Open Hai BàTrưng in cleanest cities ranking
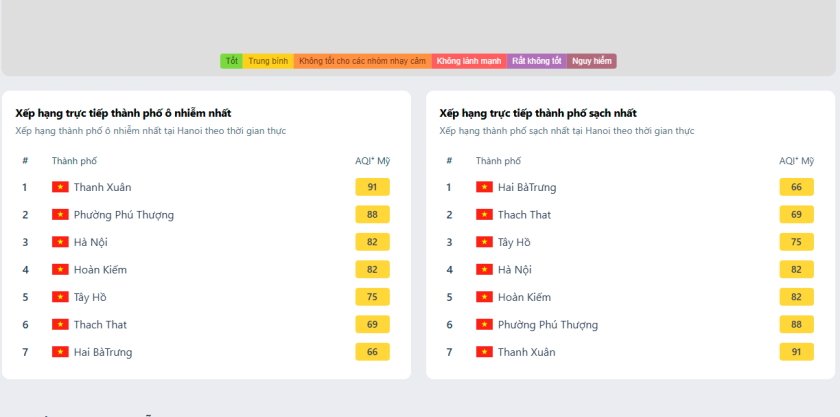 tap(527, 187)
